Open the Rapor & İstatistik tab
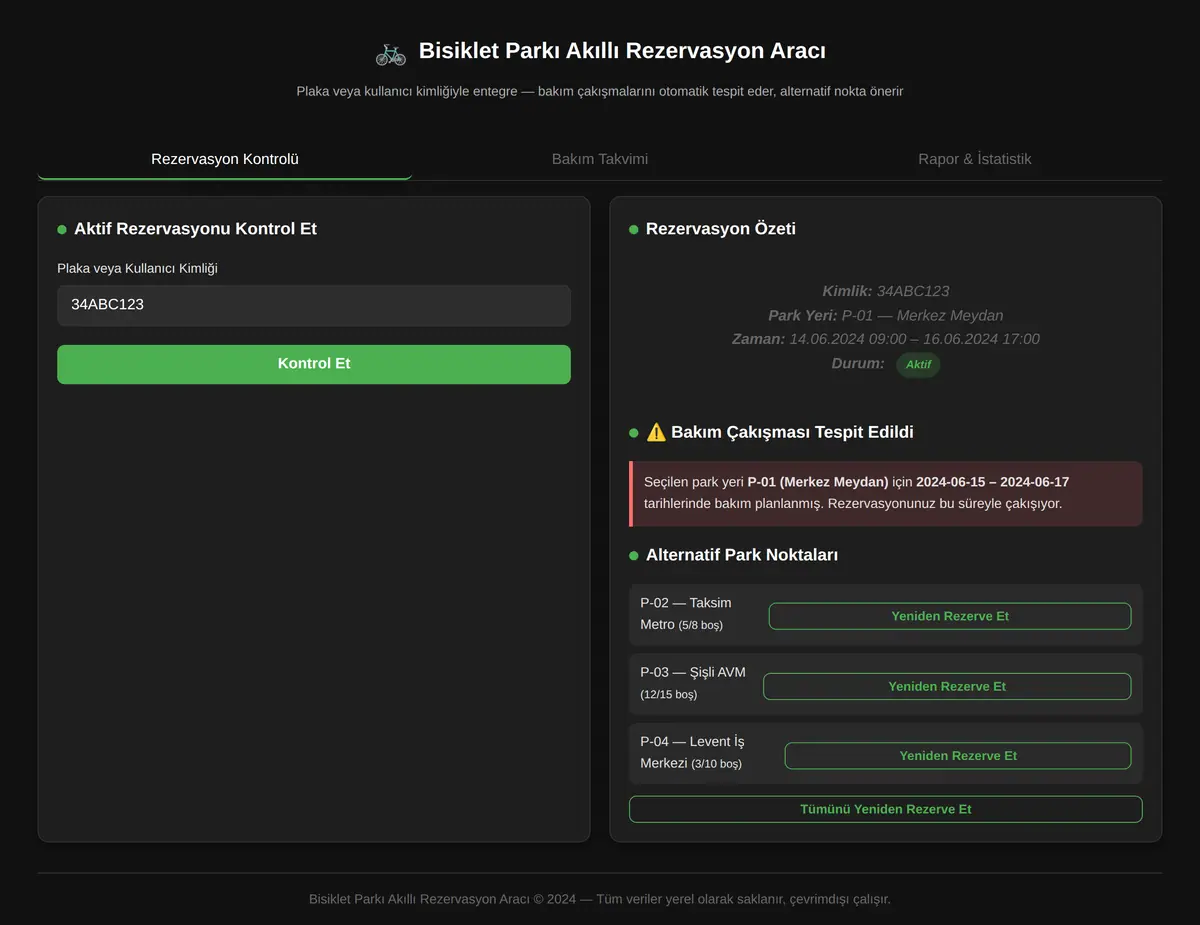Viewport: 1200px width, 925px height. coord(975,159)
